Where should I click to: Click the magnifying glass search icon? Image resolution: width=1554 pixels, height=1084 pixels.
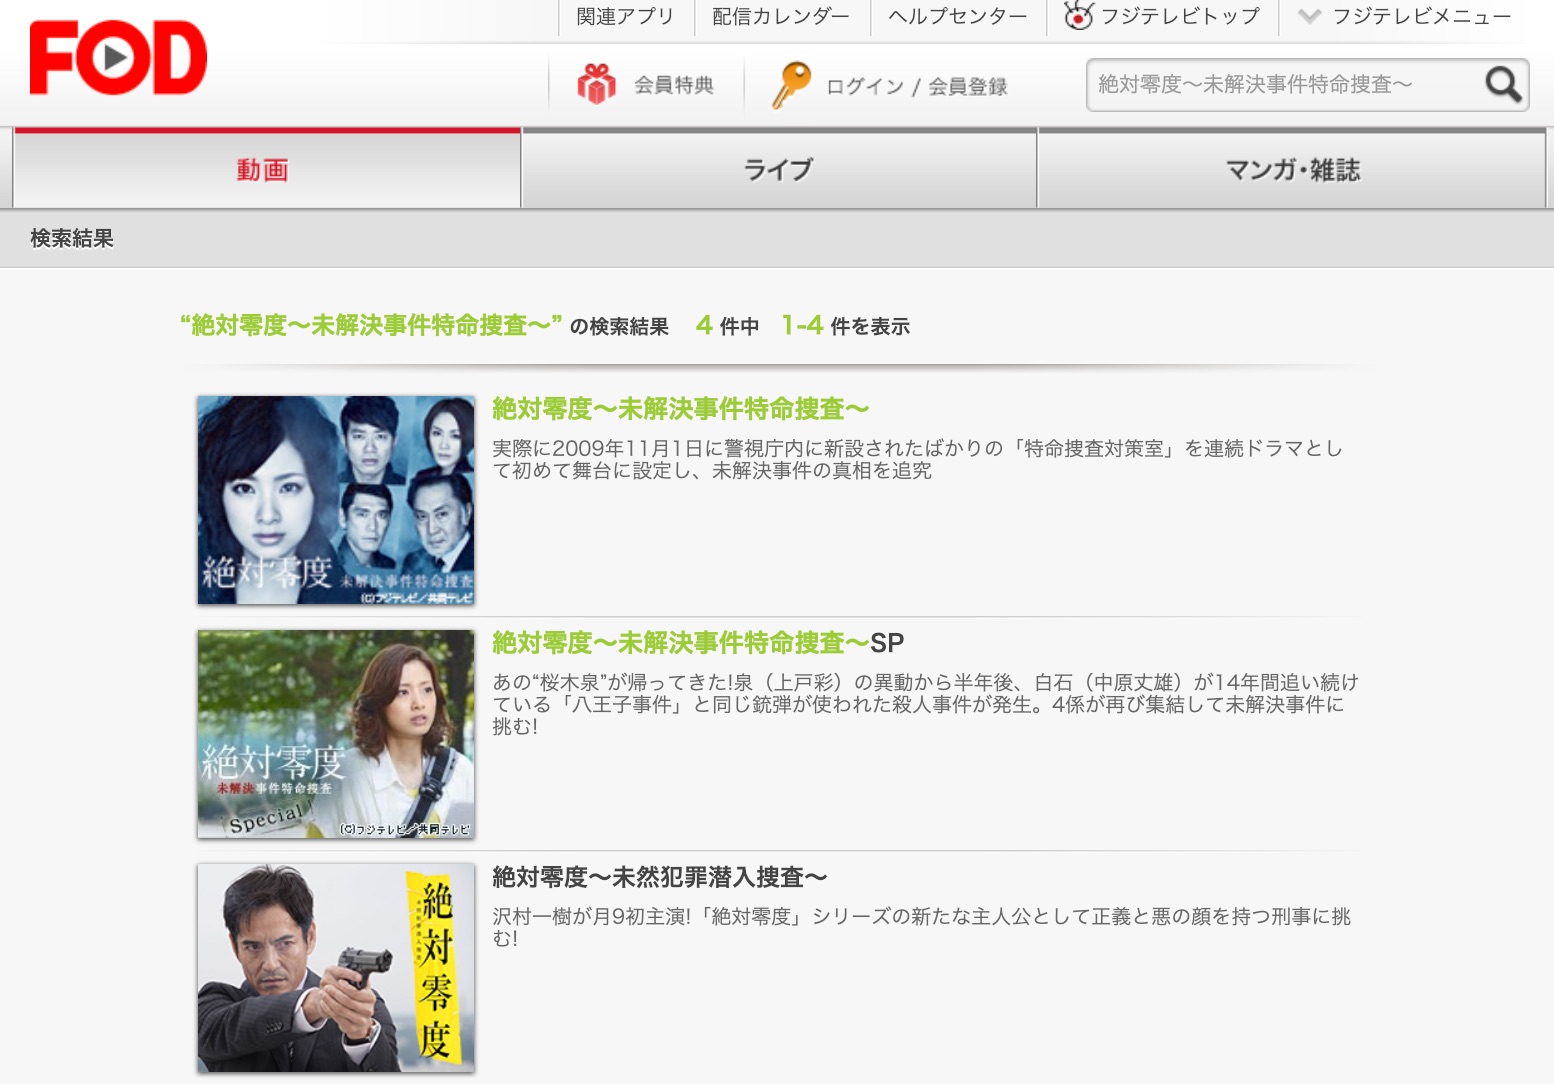pos(1502,85)
